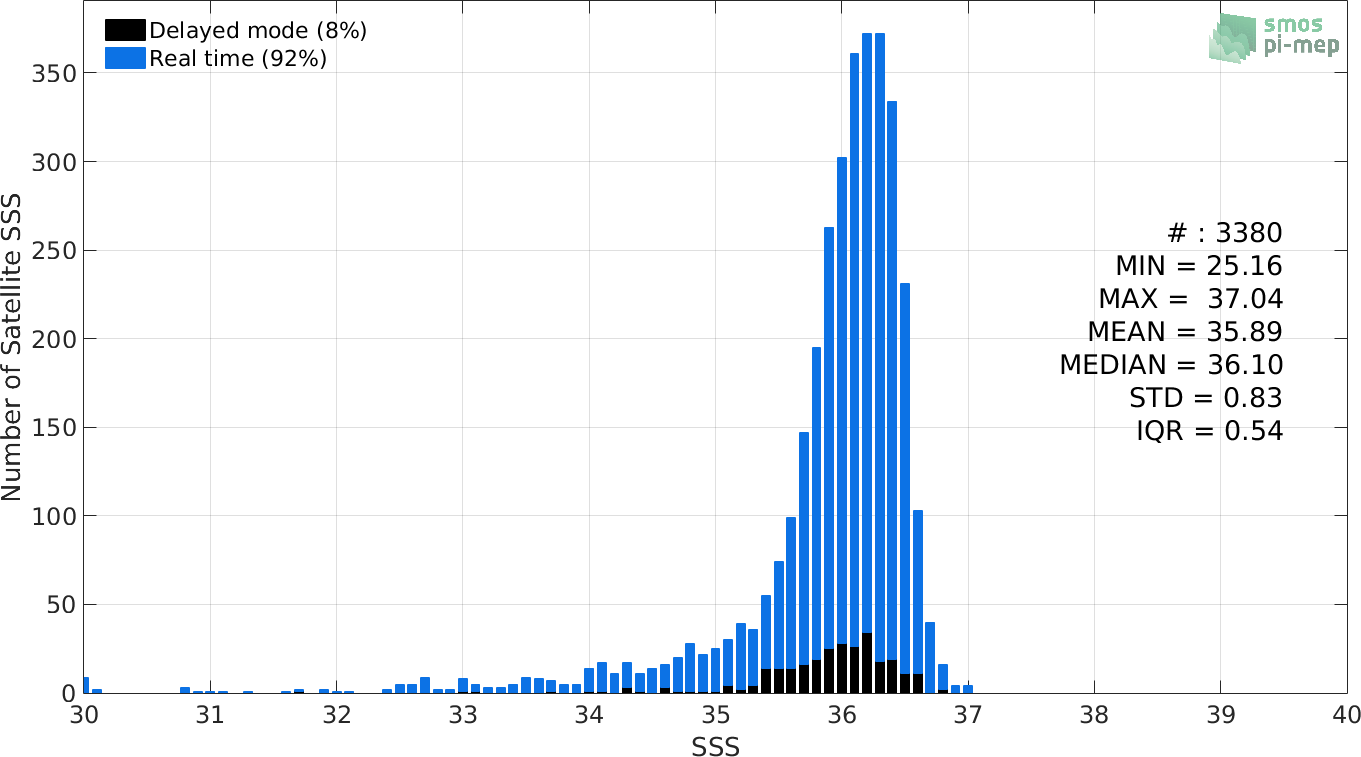This screenshot has width=1361, height=757.
Task: Click the y-axis tick label 100
Action: tap(56, 516)
